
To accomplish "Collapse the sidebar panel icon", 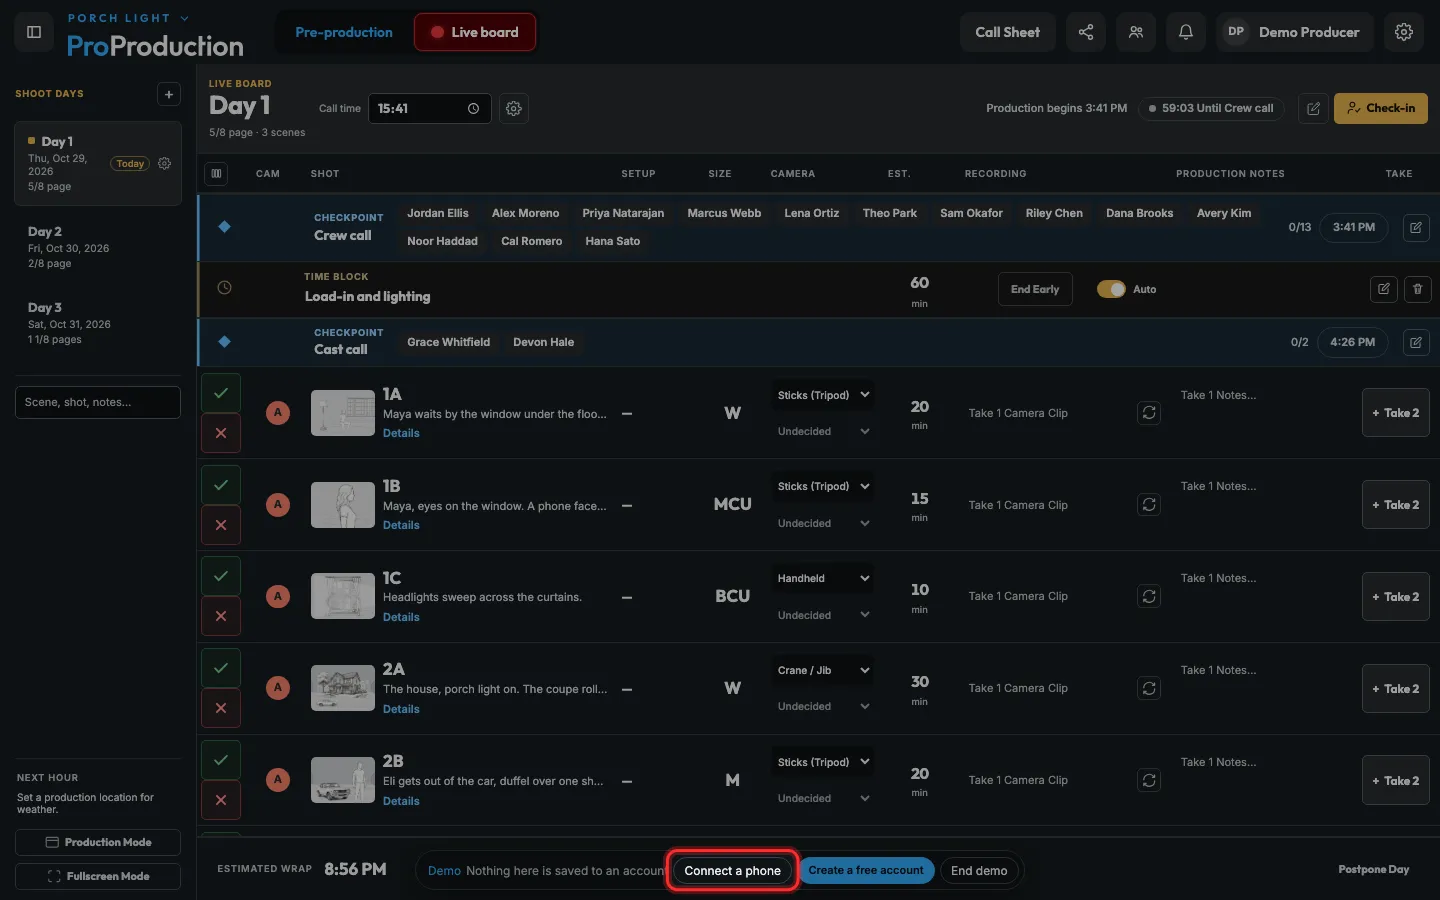I will tap(34, 32).
